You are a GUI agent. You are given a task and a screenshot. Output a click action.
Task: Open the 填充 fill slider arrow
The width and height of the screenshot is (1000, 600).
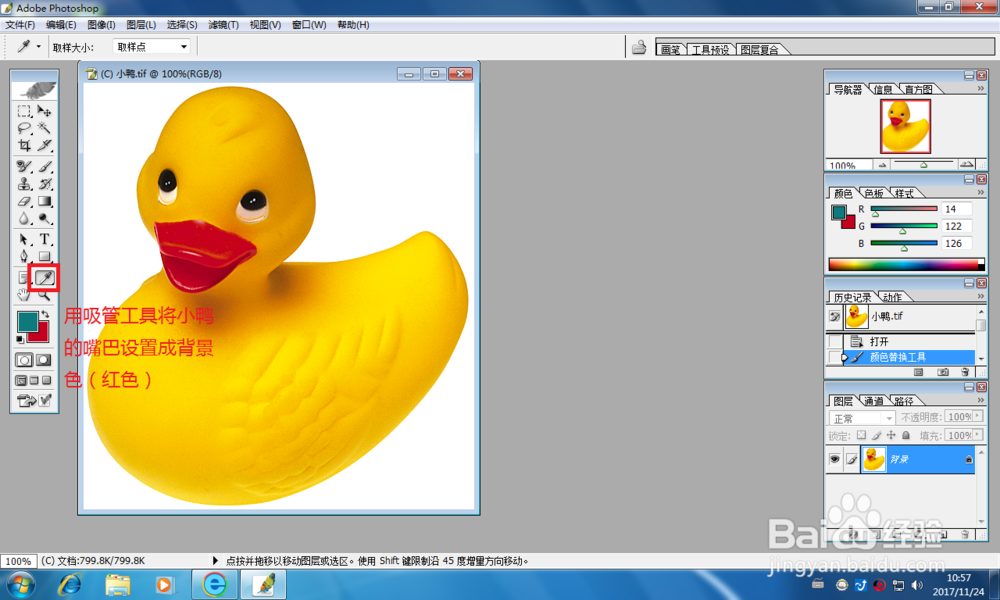click(977, 435)
